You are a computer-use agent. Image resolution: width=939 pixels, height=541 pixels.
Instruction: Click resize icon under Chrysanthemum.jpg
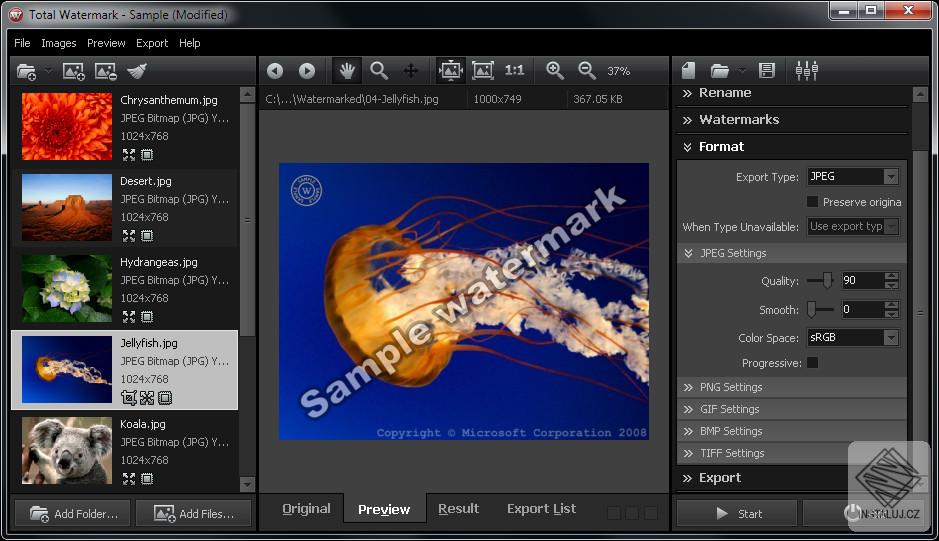click(129, 155)
